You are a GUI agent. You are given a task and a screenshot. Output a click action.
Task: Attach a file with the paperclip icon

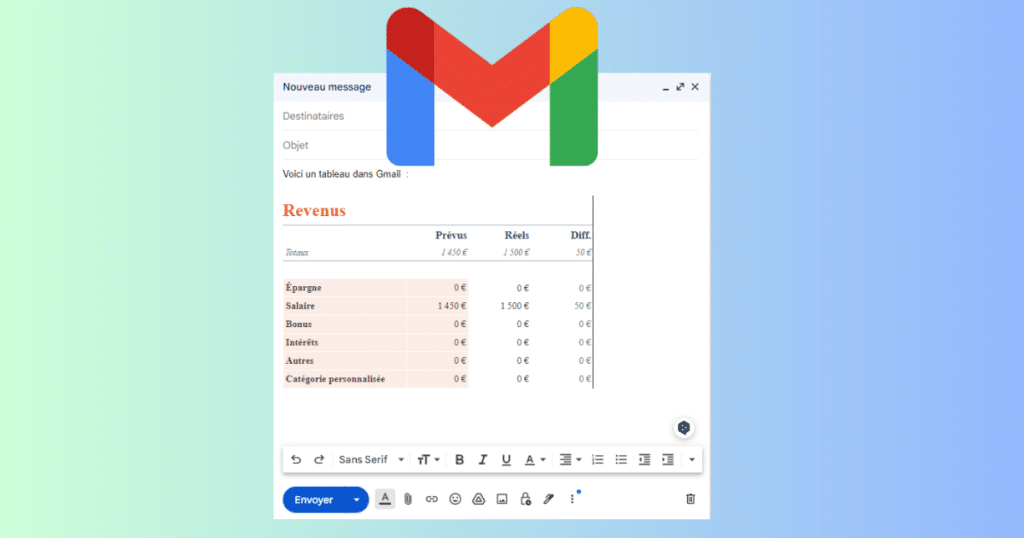(408, 499)
